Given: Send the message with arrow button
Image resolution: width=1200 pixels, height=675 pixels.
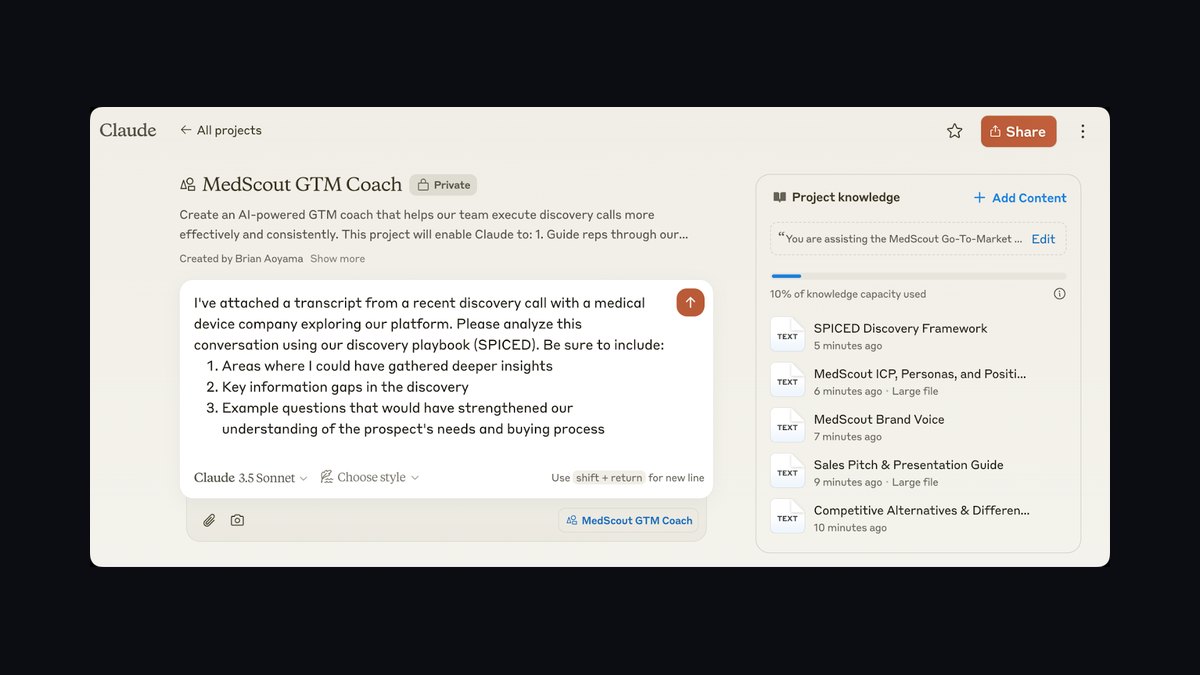Looking at the screenshot, I should [x=690, y=303].
